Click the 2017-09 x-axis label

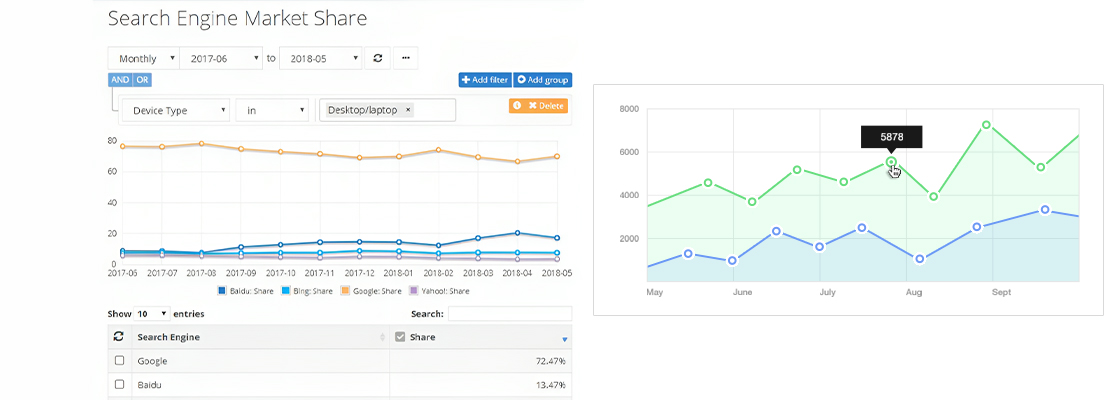coord(241,273)
